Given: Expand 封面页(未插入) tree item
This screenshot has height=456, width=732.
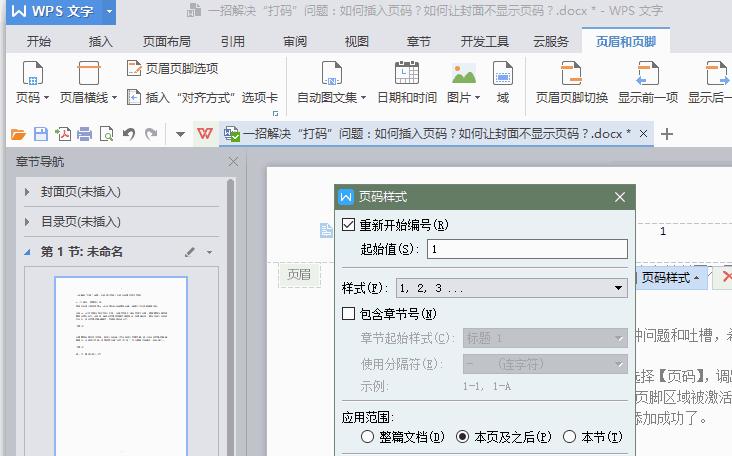Looking at the screenshot, I should (27, 192).
